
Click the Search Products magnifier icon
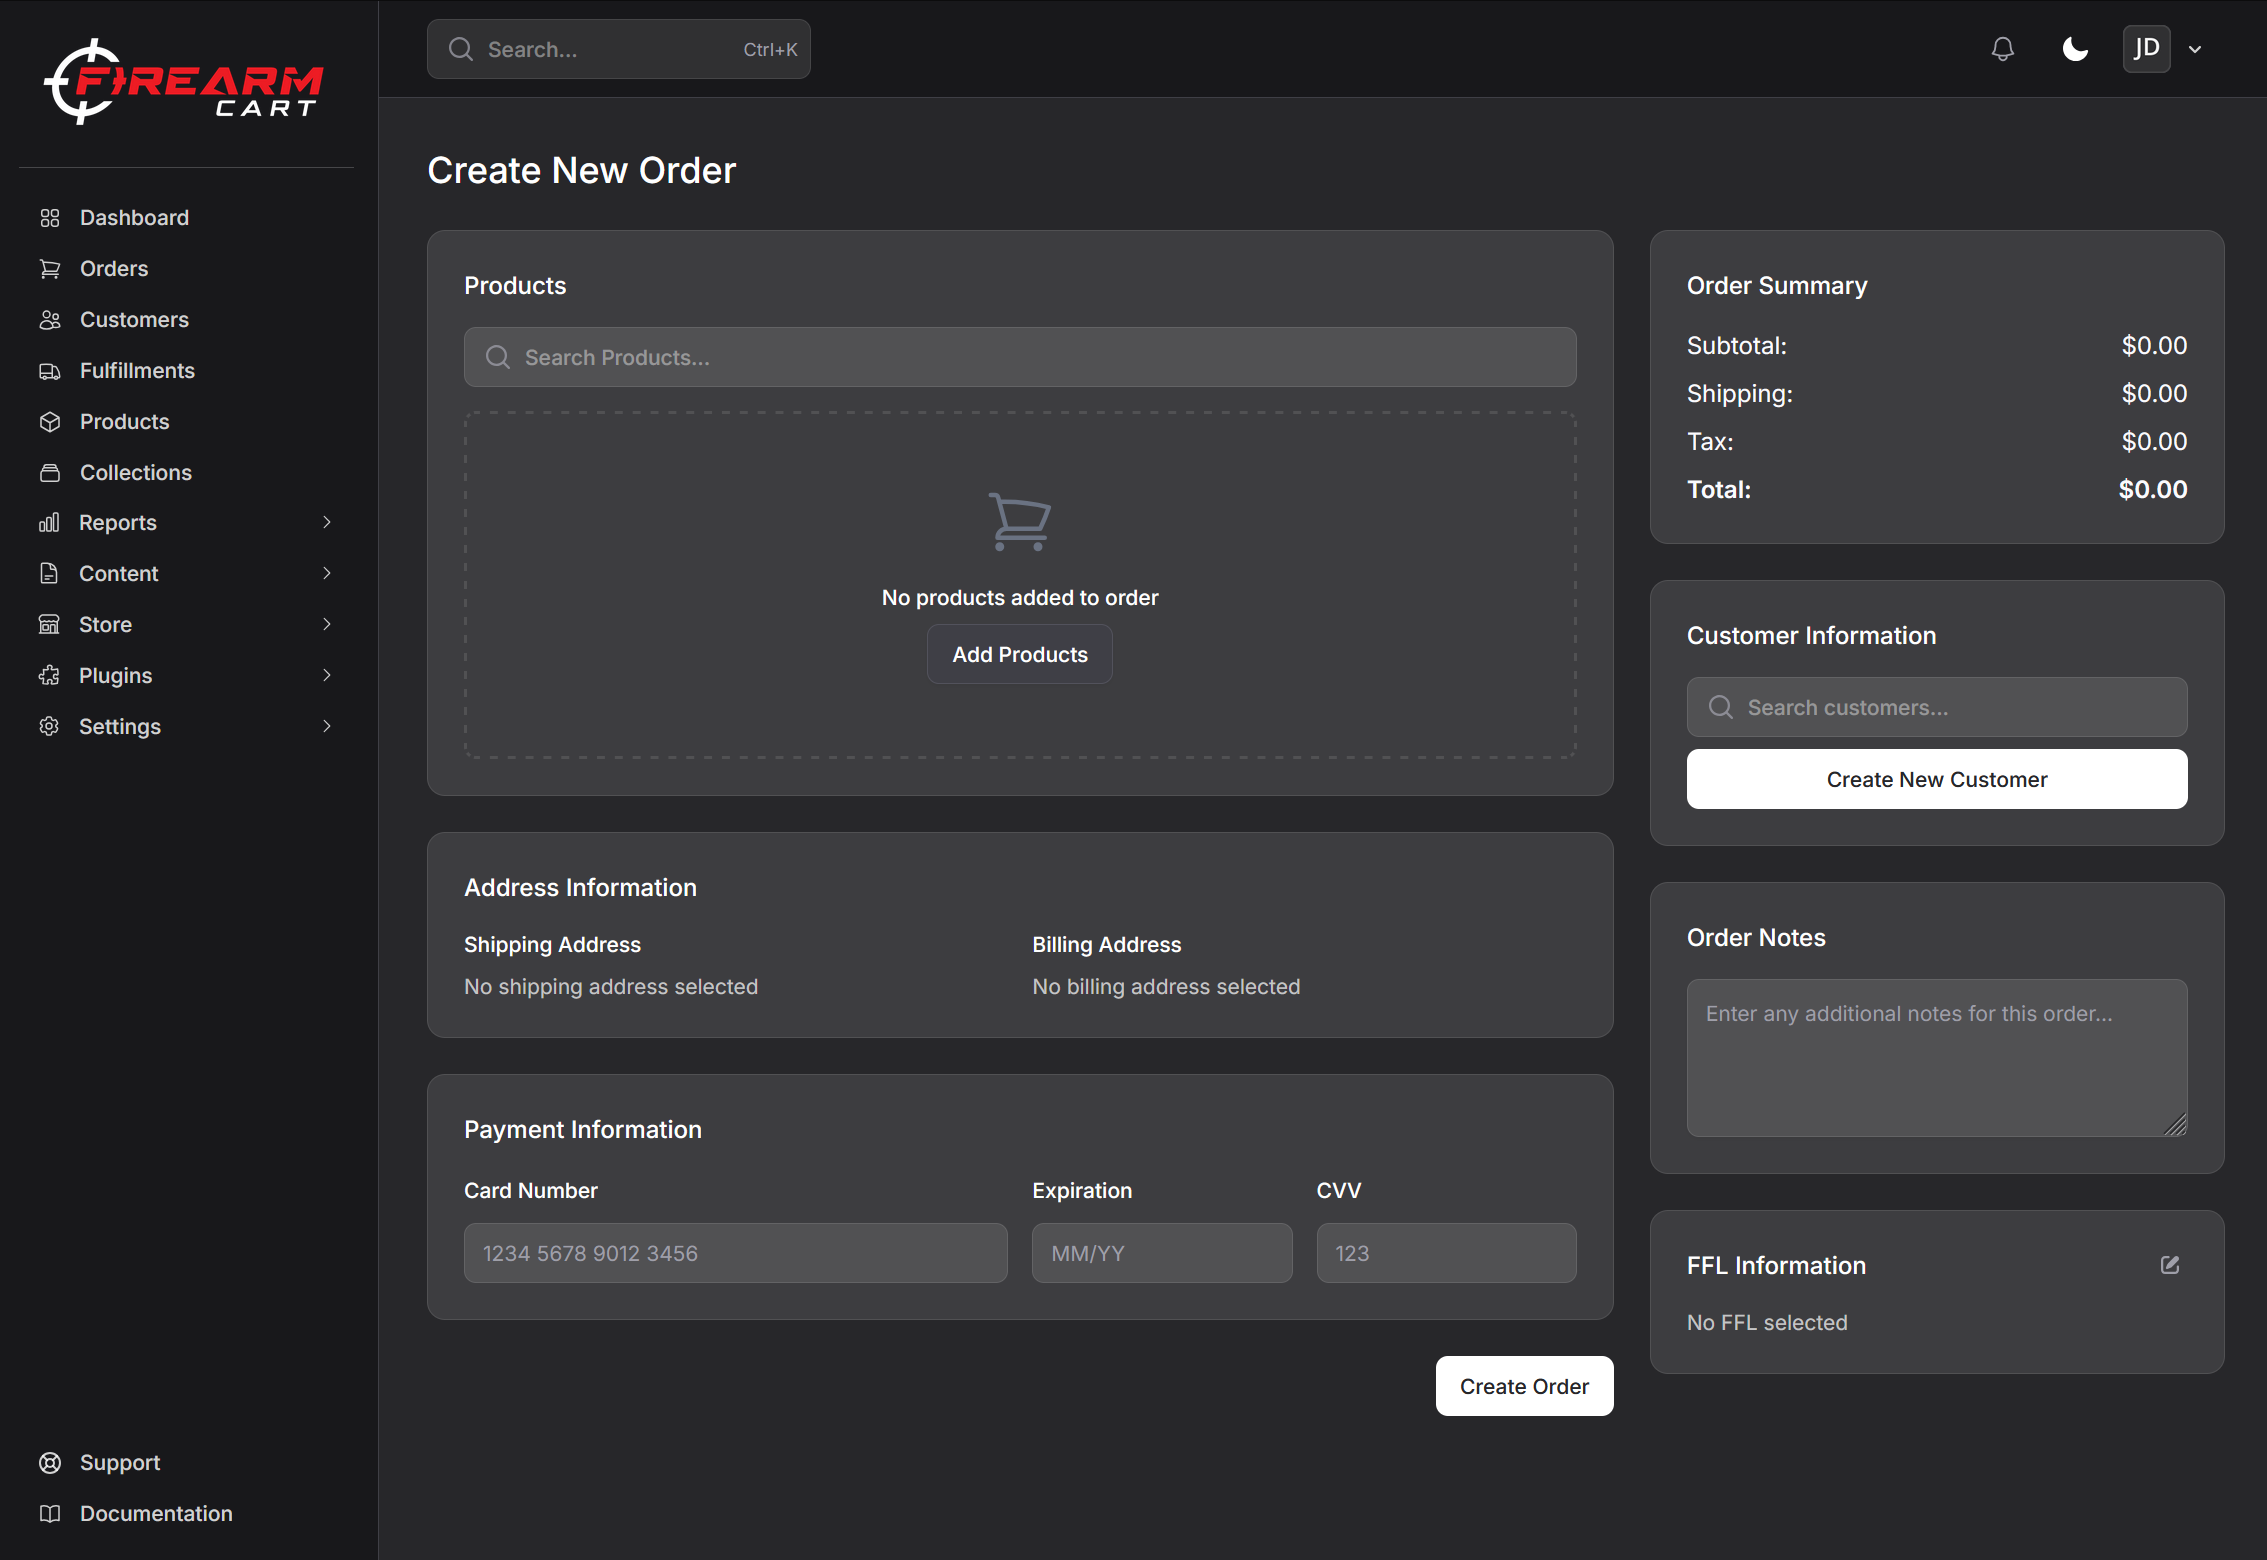pos(498,357)
